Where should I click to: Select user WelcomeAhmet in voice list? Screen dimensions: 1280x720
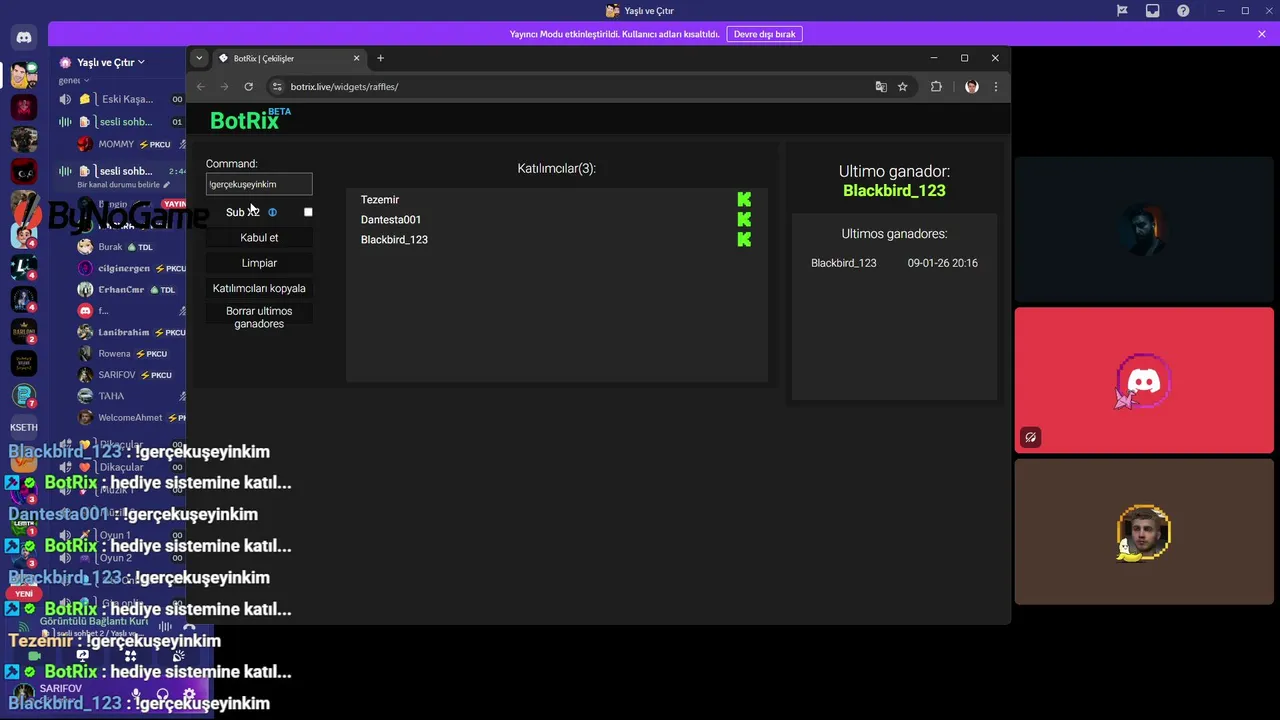pyautogui.click(x=130, y=418)
